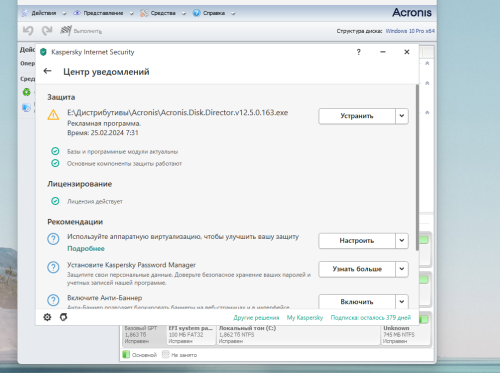The height and width of the screenshot is (373, 500).
Task: Click the Kaspersky shield logo in title bar
Action: [x=43, y=52]
